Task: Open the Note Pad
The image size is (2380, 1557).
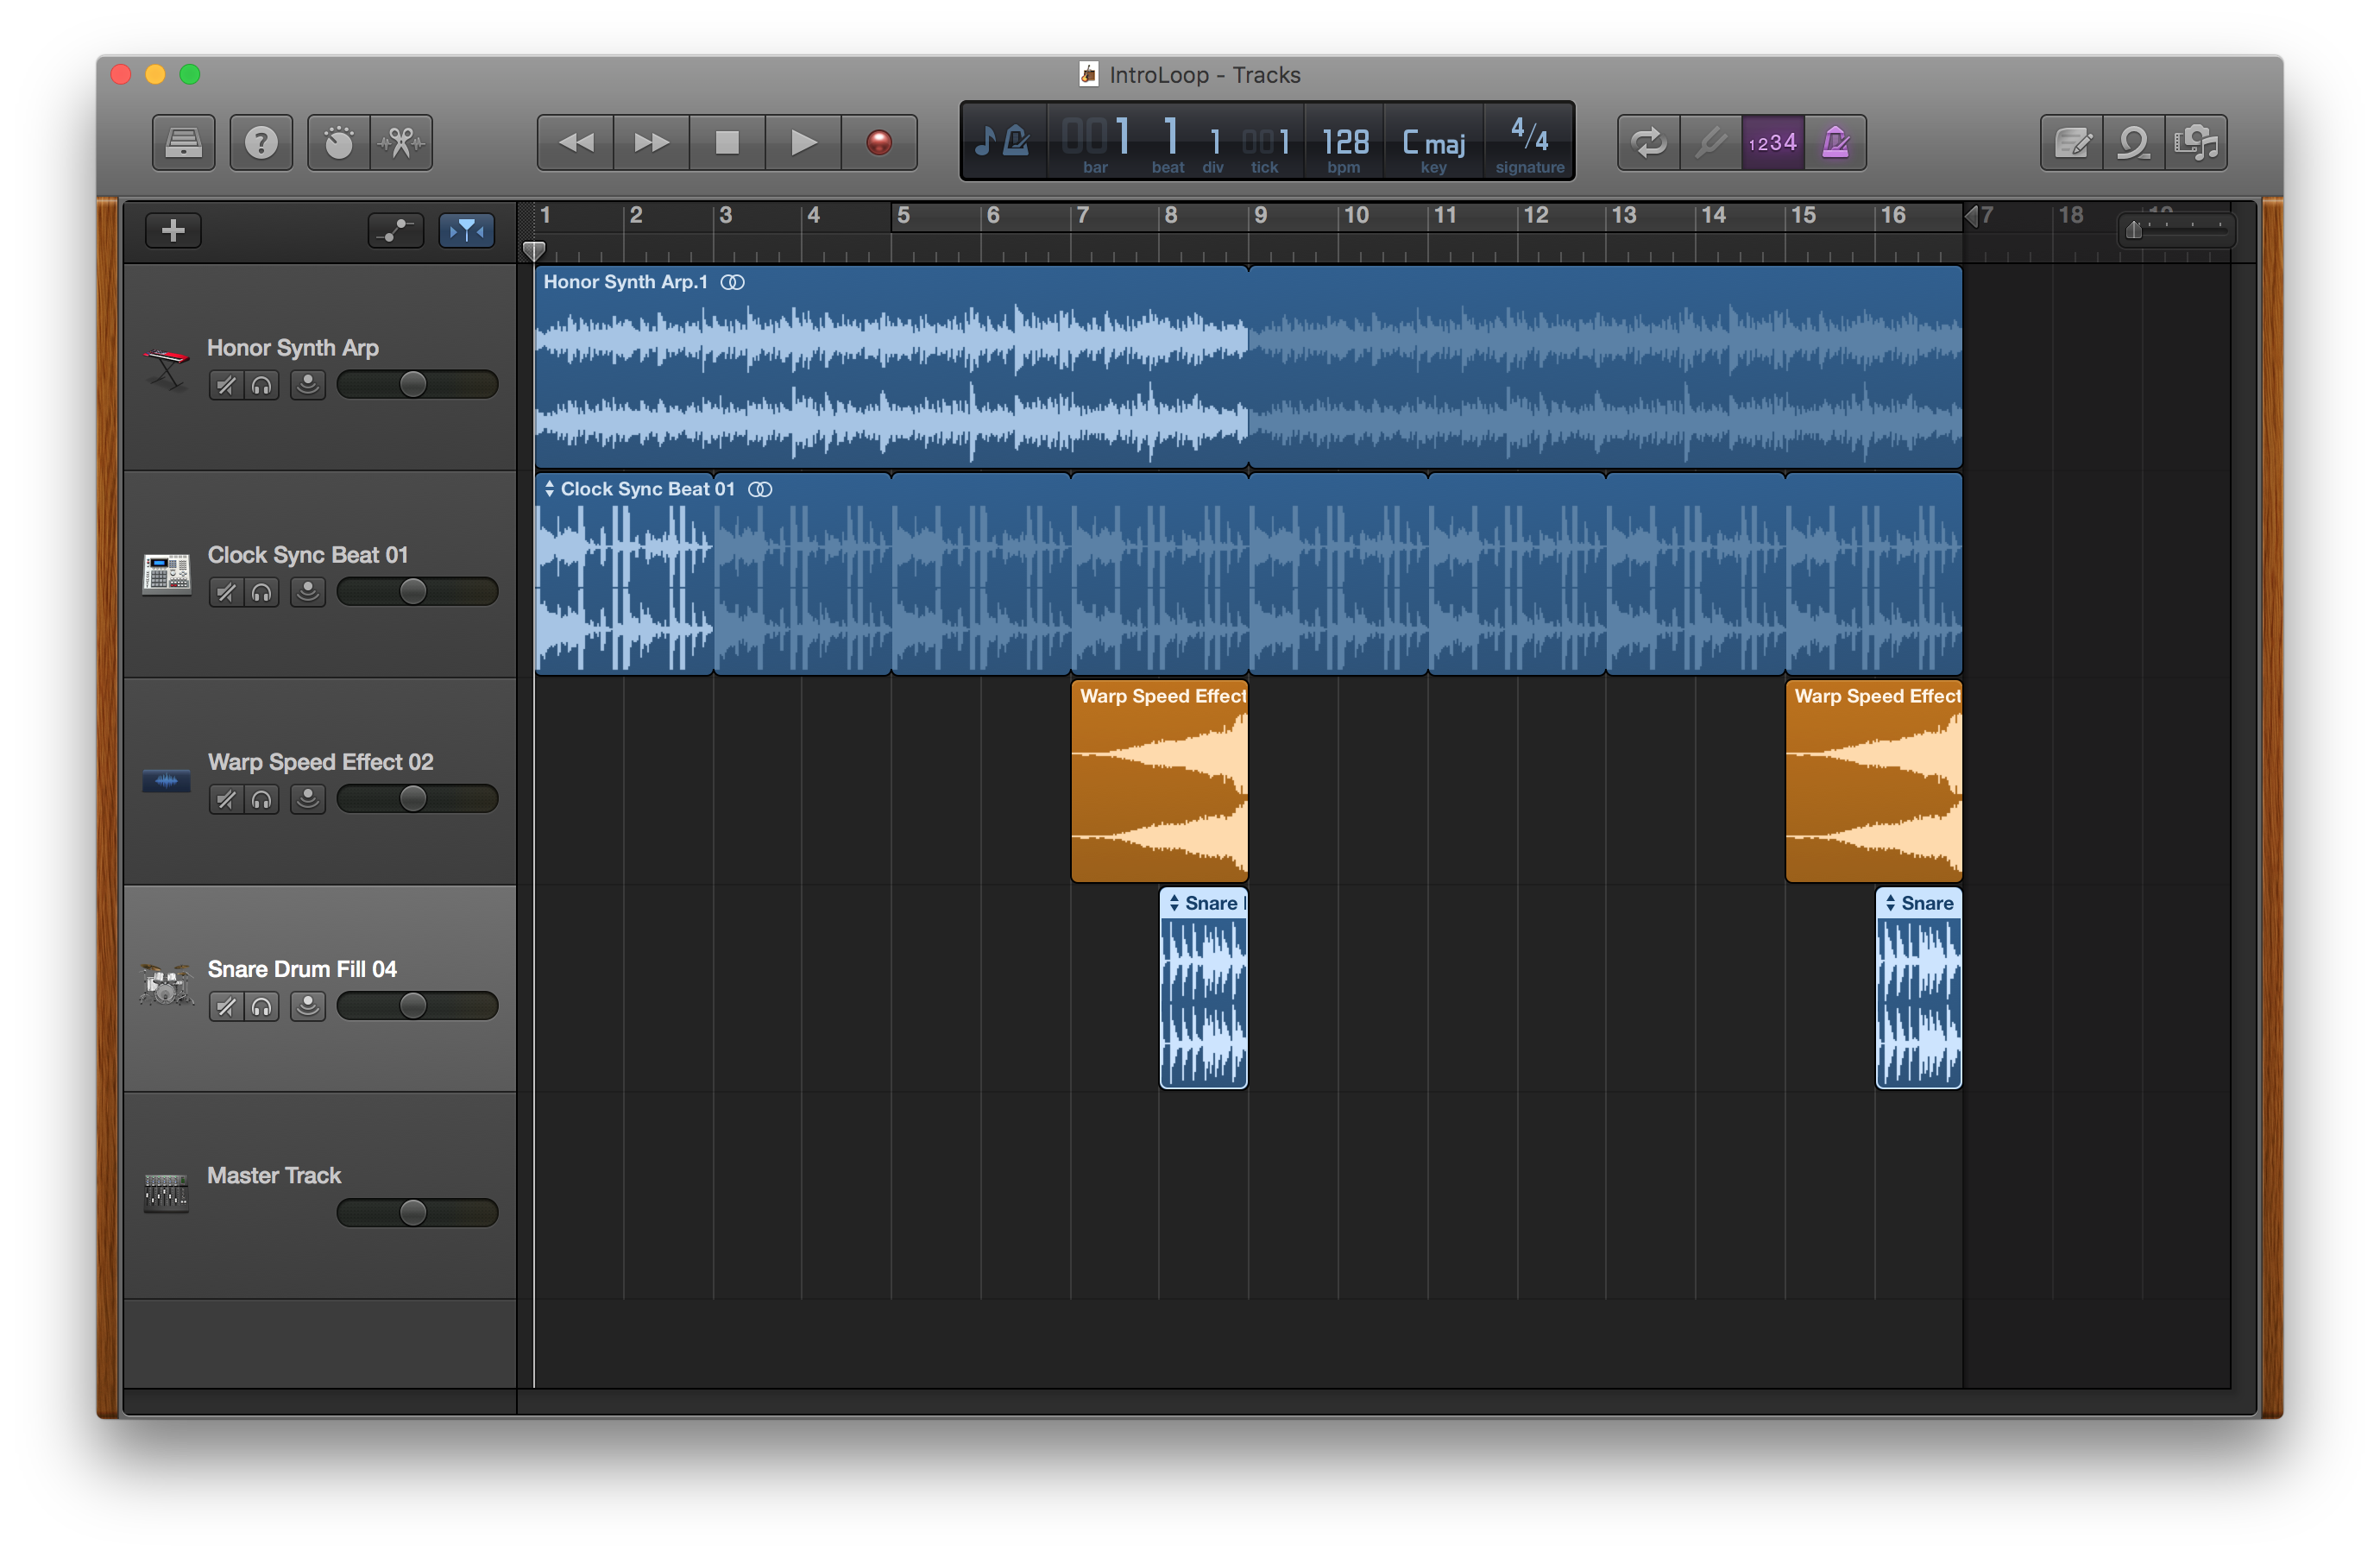Action: 2072,143
